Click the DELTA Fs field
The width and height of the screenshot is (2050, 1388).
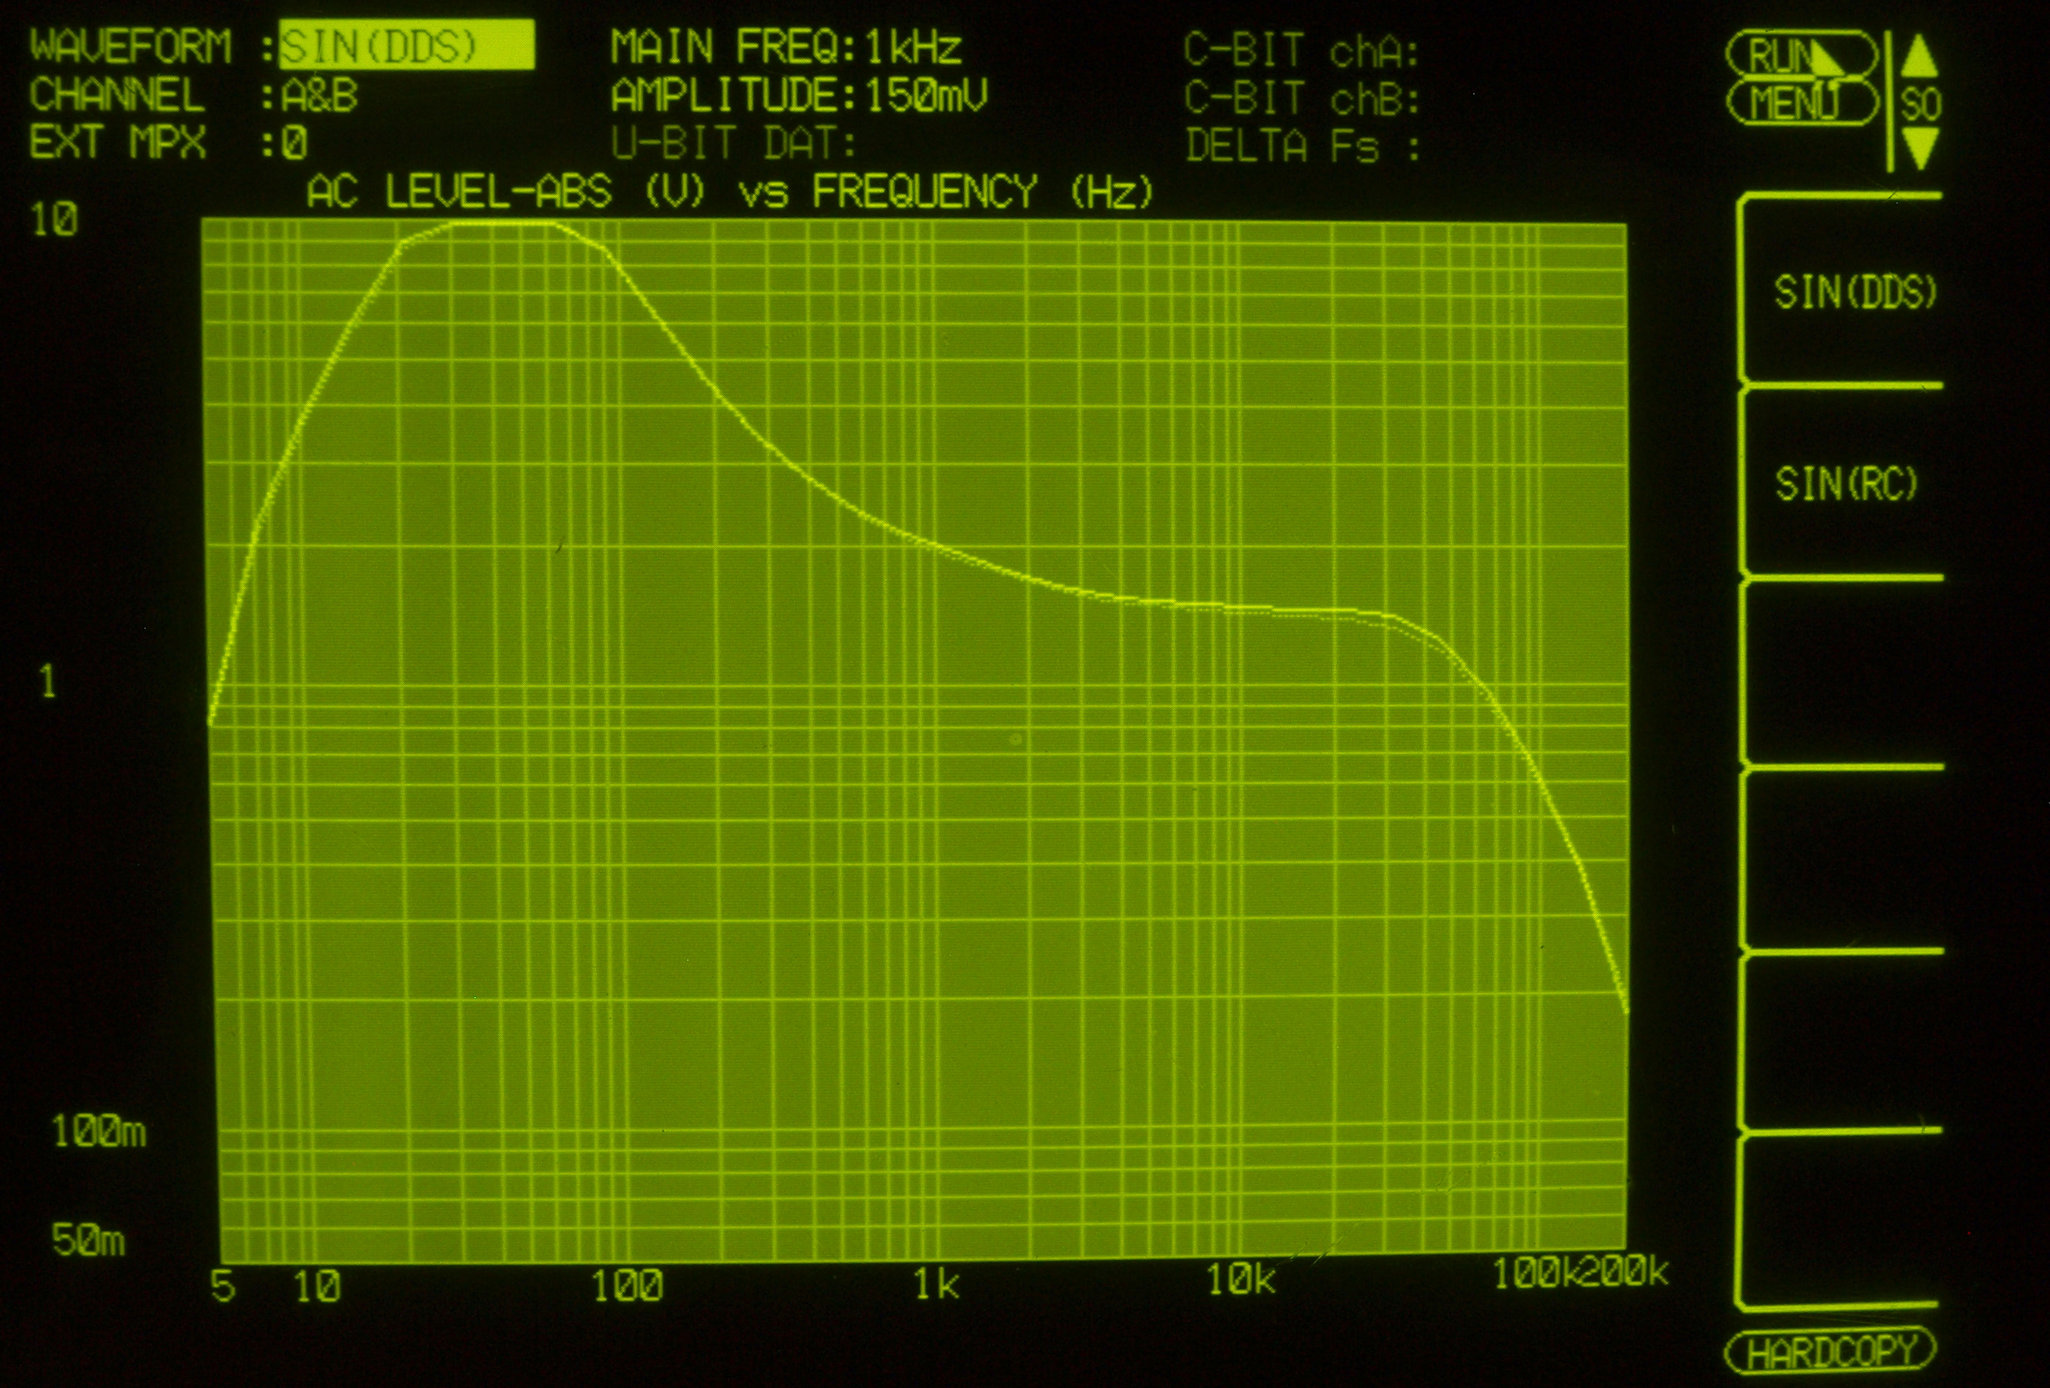(1300, 147)
